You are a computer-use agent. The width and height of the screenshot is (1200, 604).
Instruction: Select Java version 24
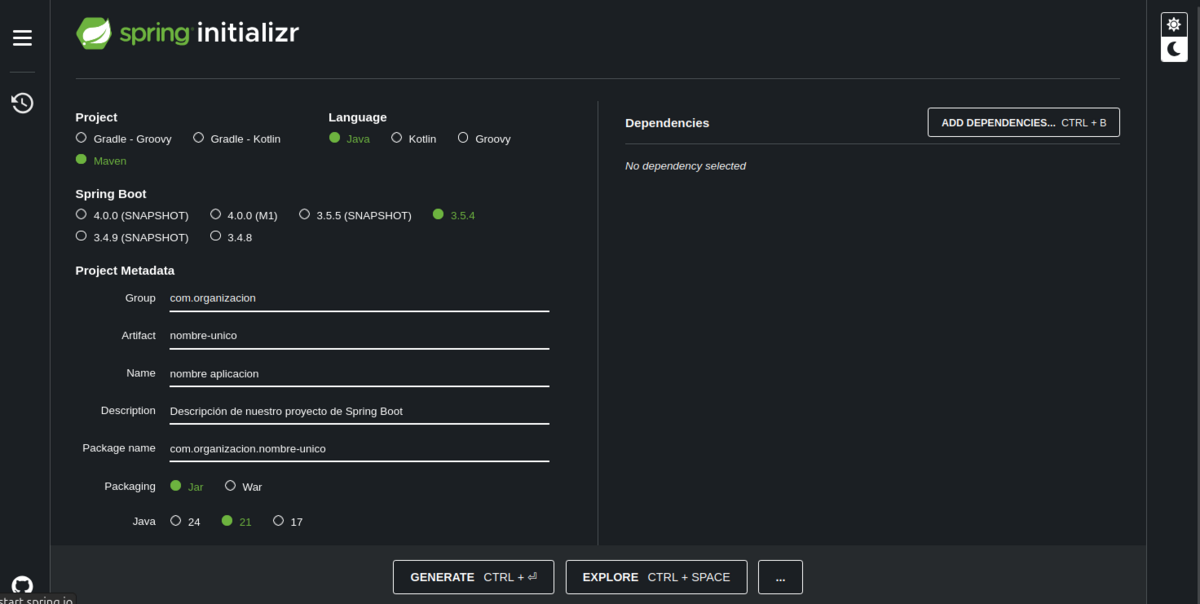tap(186, 521)
